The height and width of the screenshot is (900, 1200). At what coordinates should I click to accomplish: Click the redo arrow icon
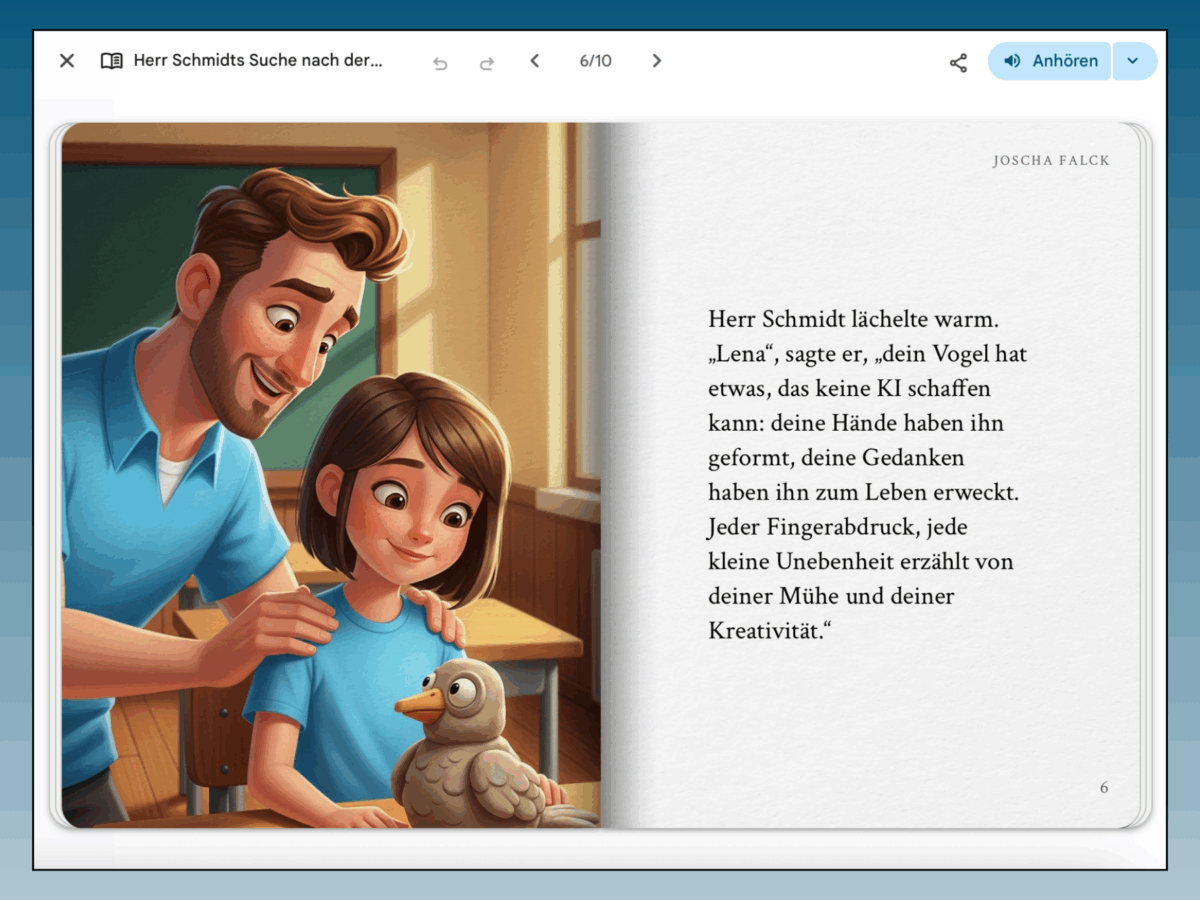[x=487, y=62]
